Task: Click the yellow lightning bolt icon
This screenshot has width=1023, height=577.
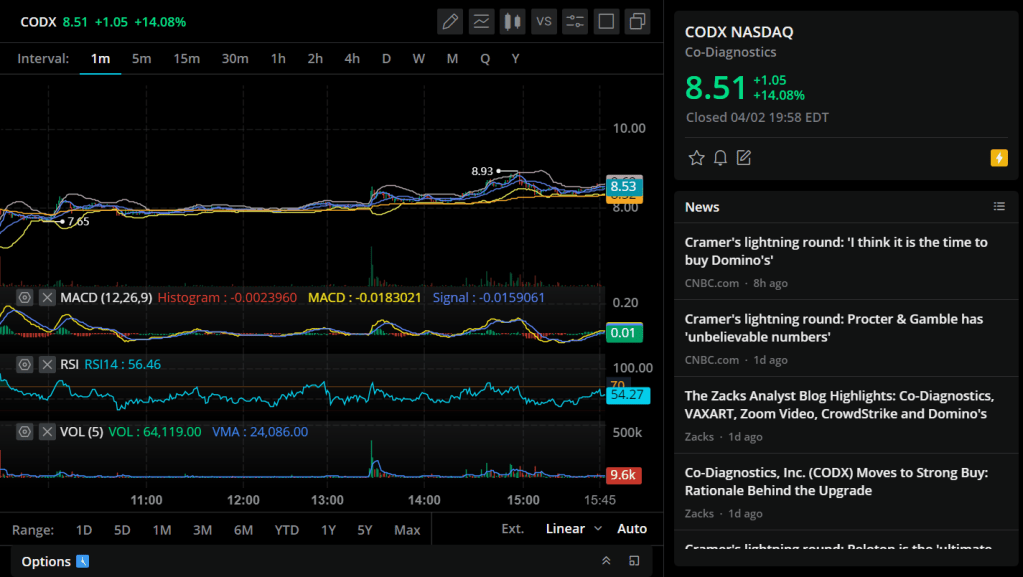Action: [x=998, y=158]
